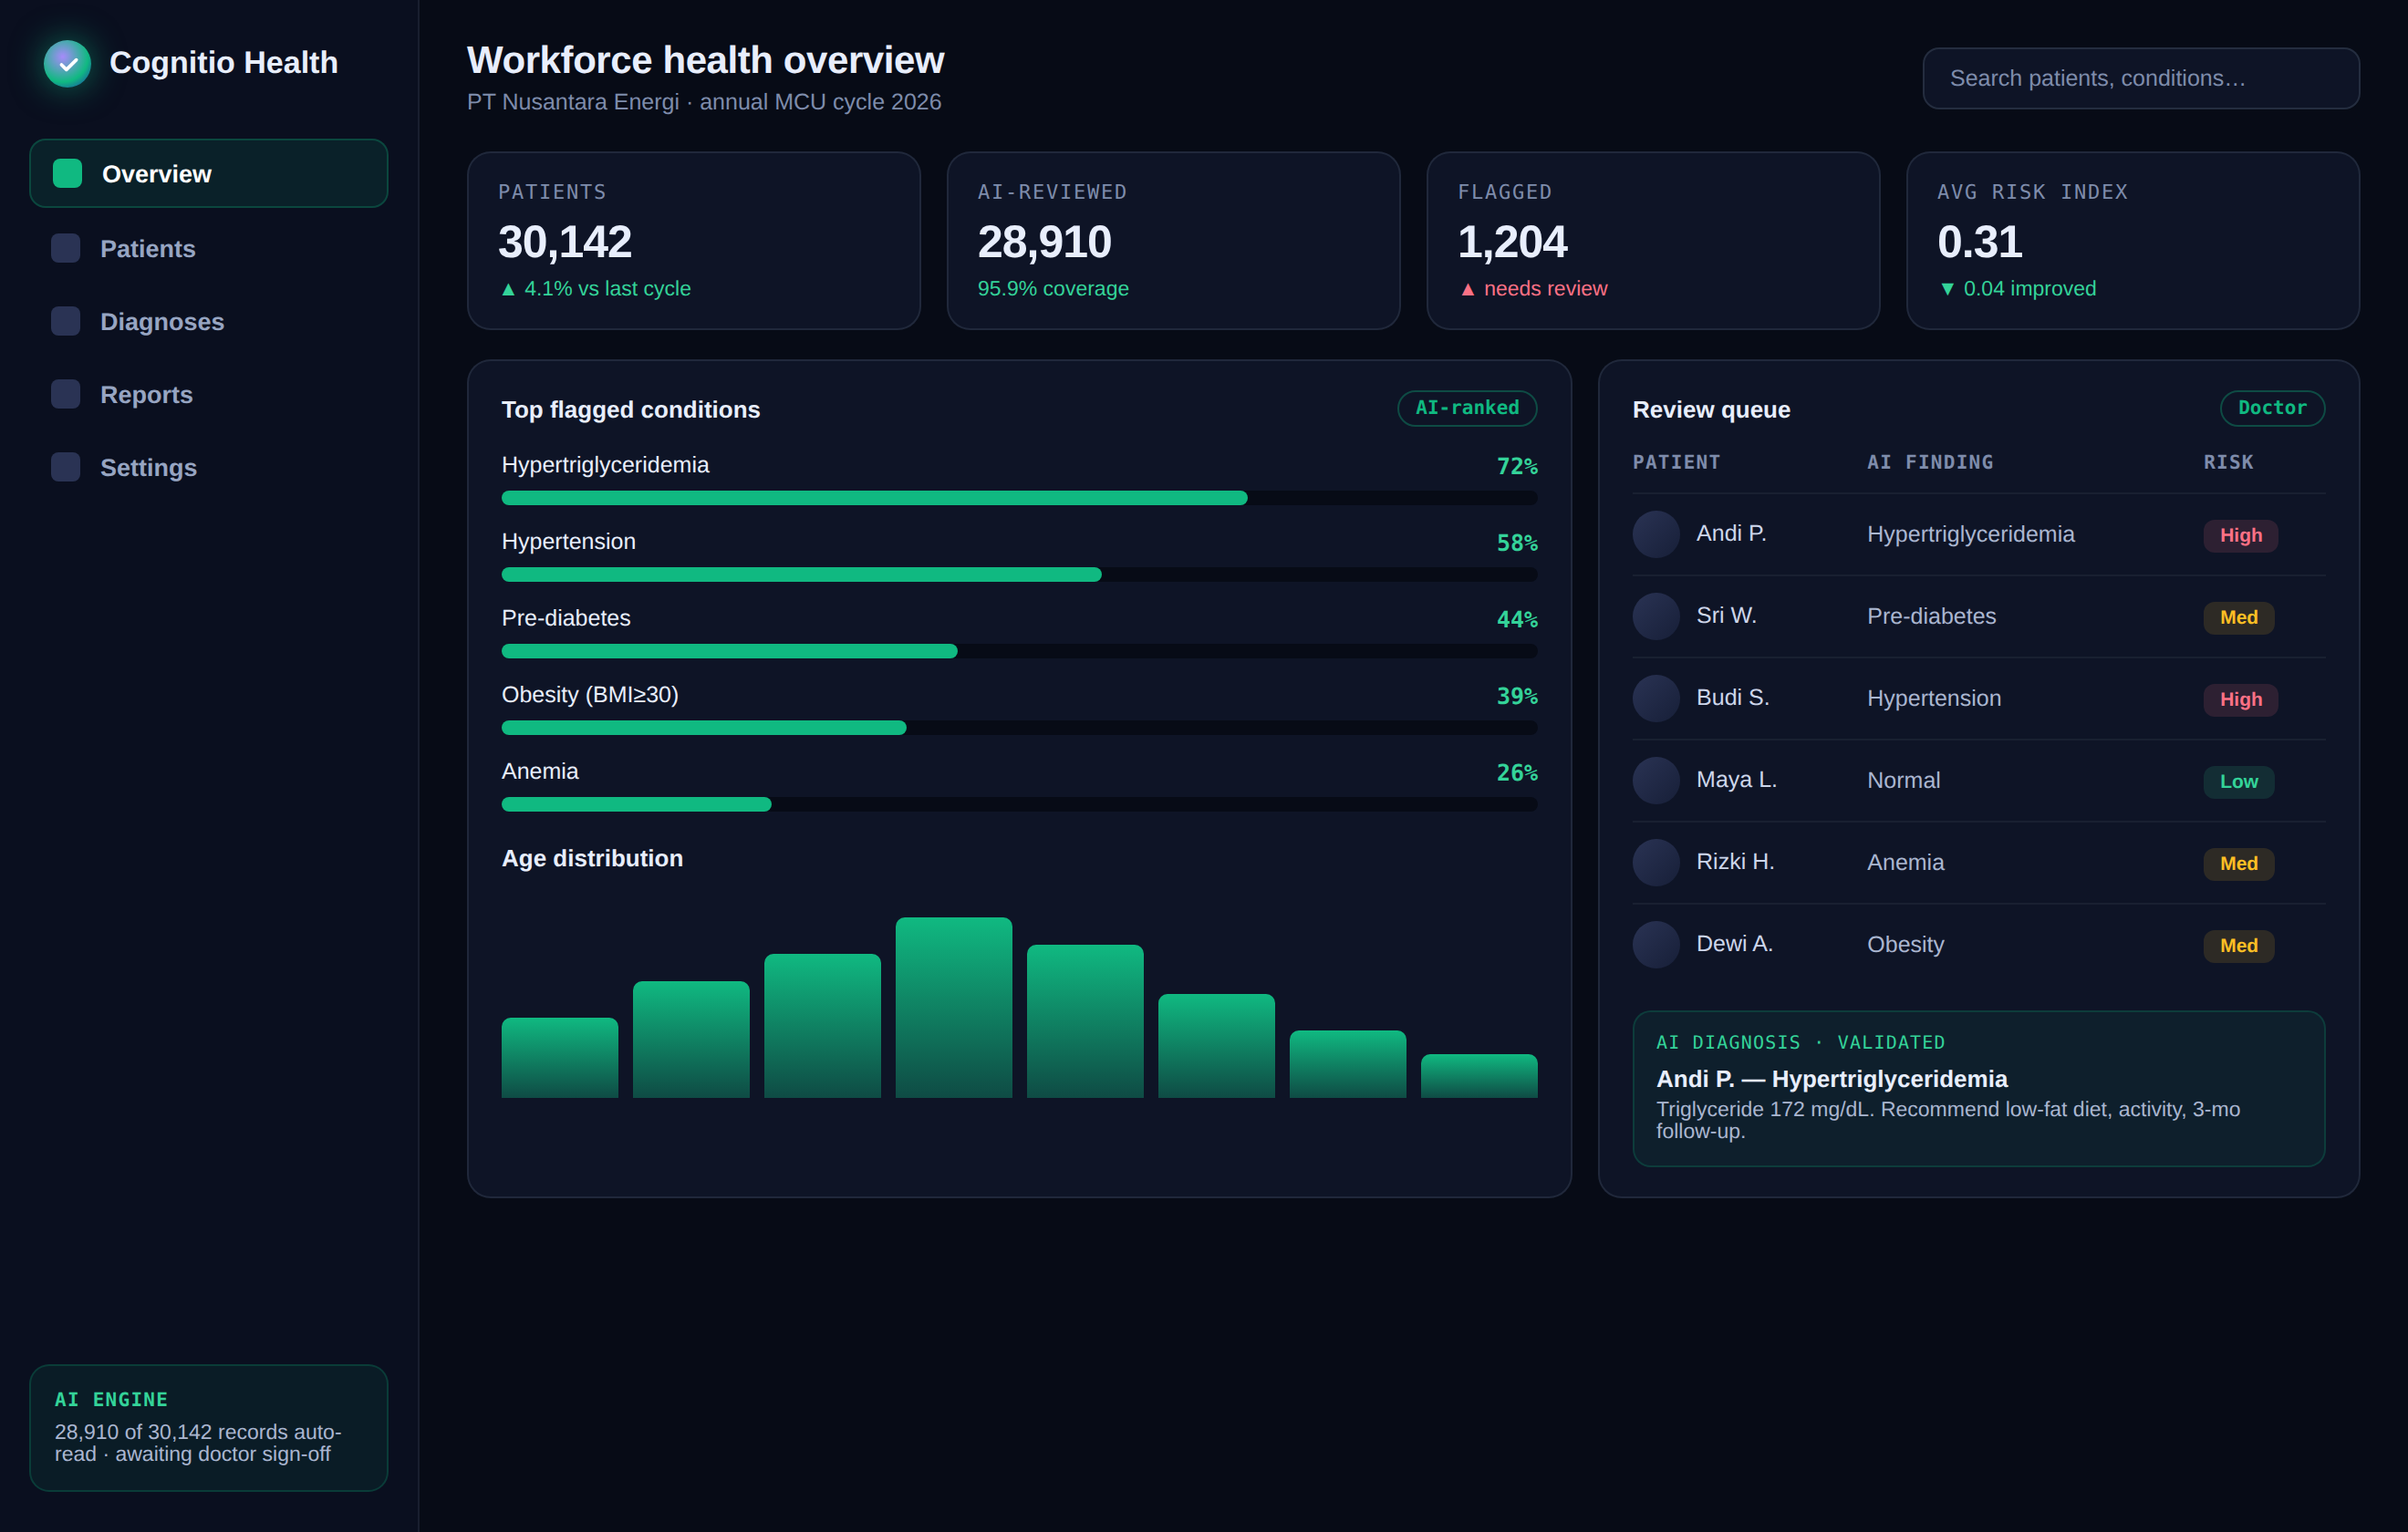Click the Diagnoses sidebar square icon

pos(66,321)
